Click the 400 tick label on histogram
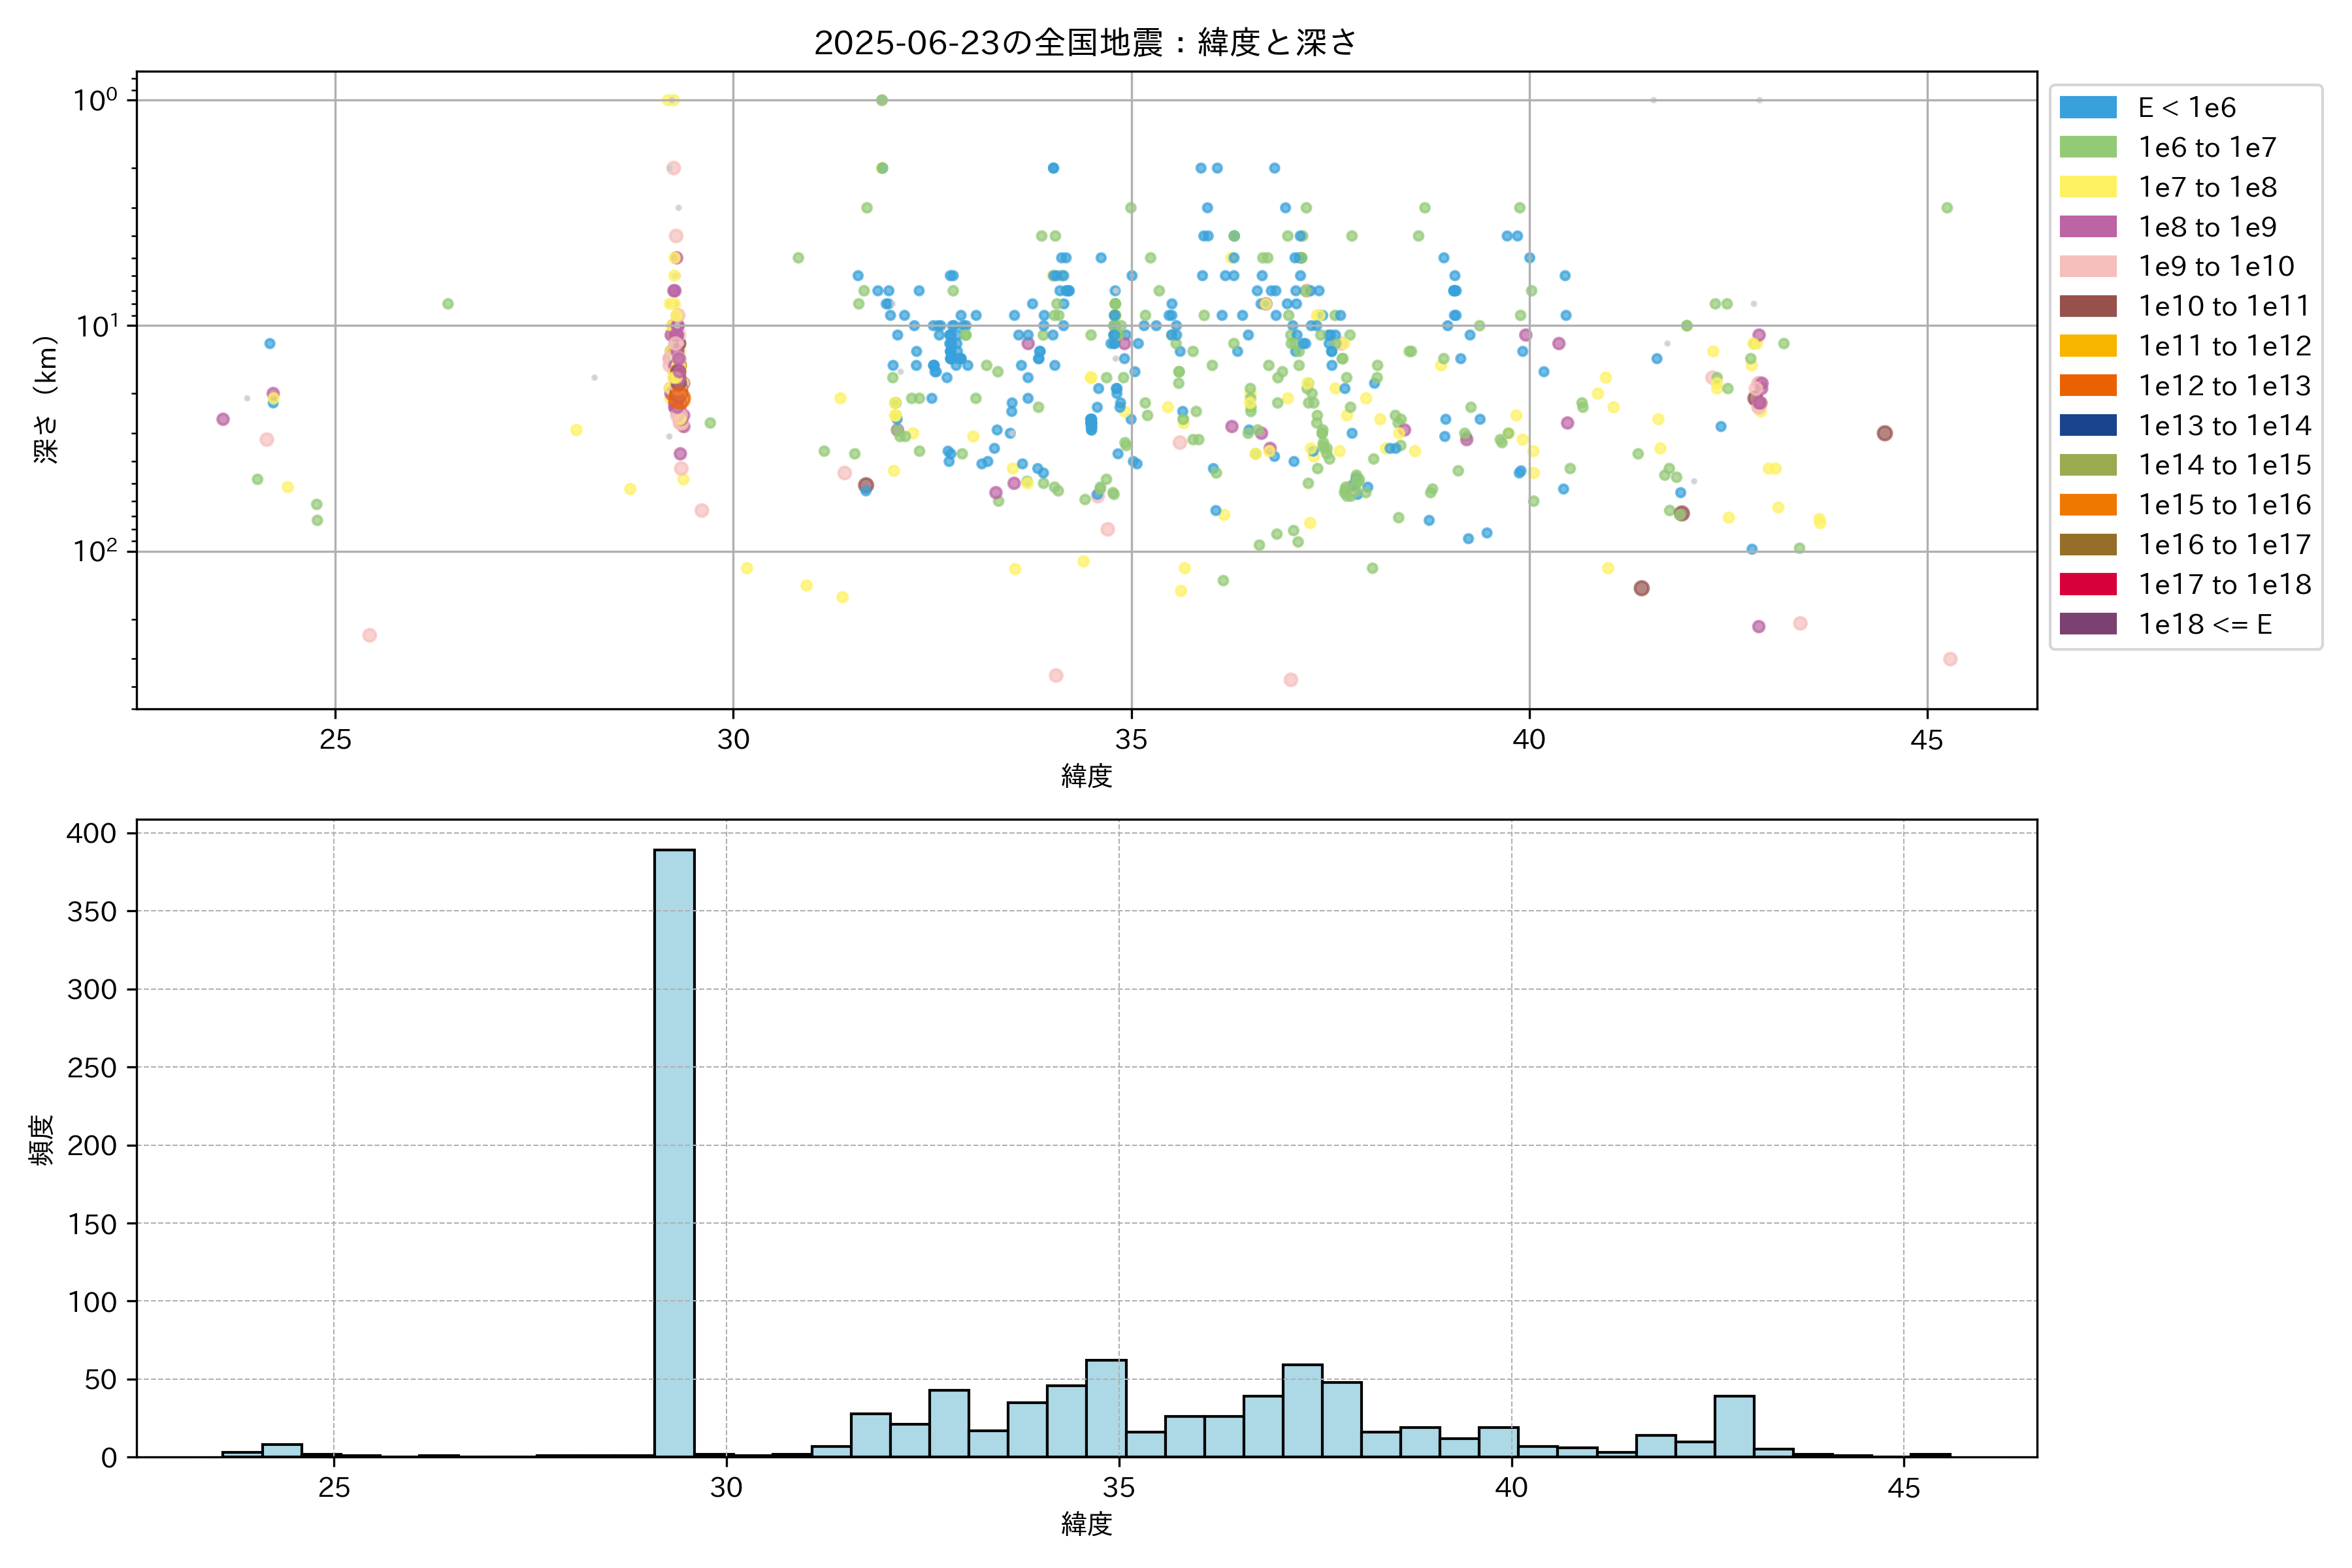Viewport: 2352px width, 1568px height. click(91, 833)
